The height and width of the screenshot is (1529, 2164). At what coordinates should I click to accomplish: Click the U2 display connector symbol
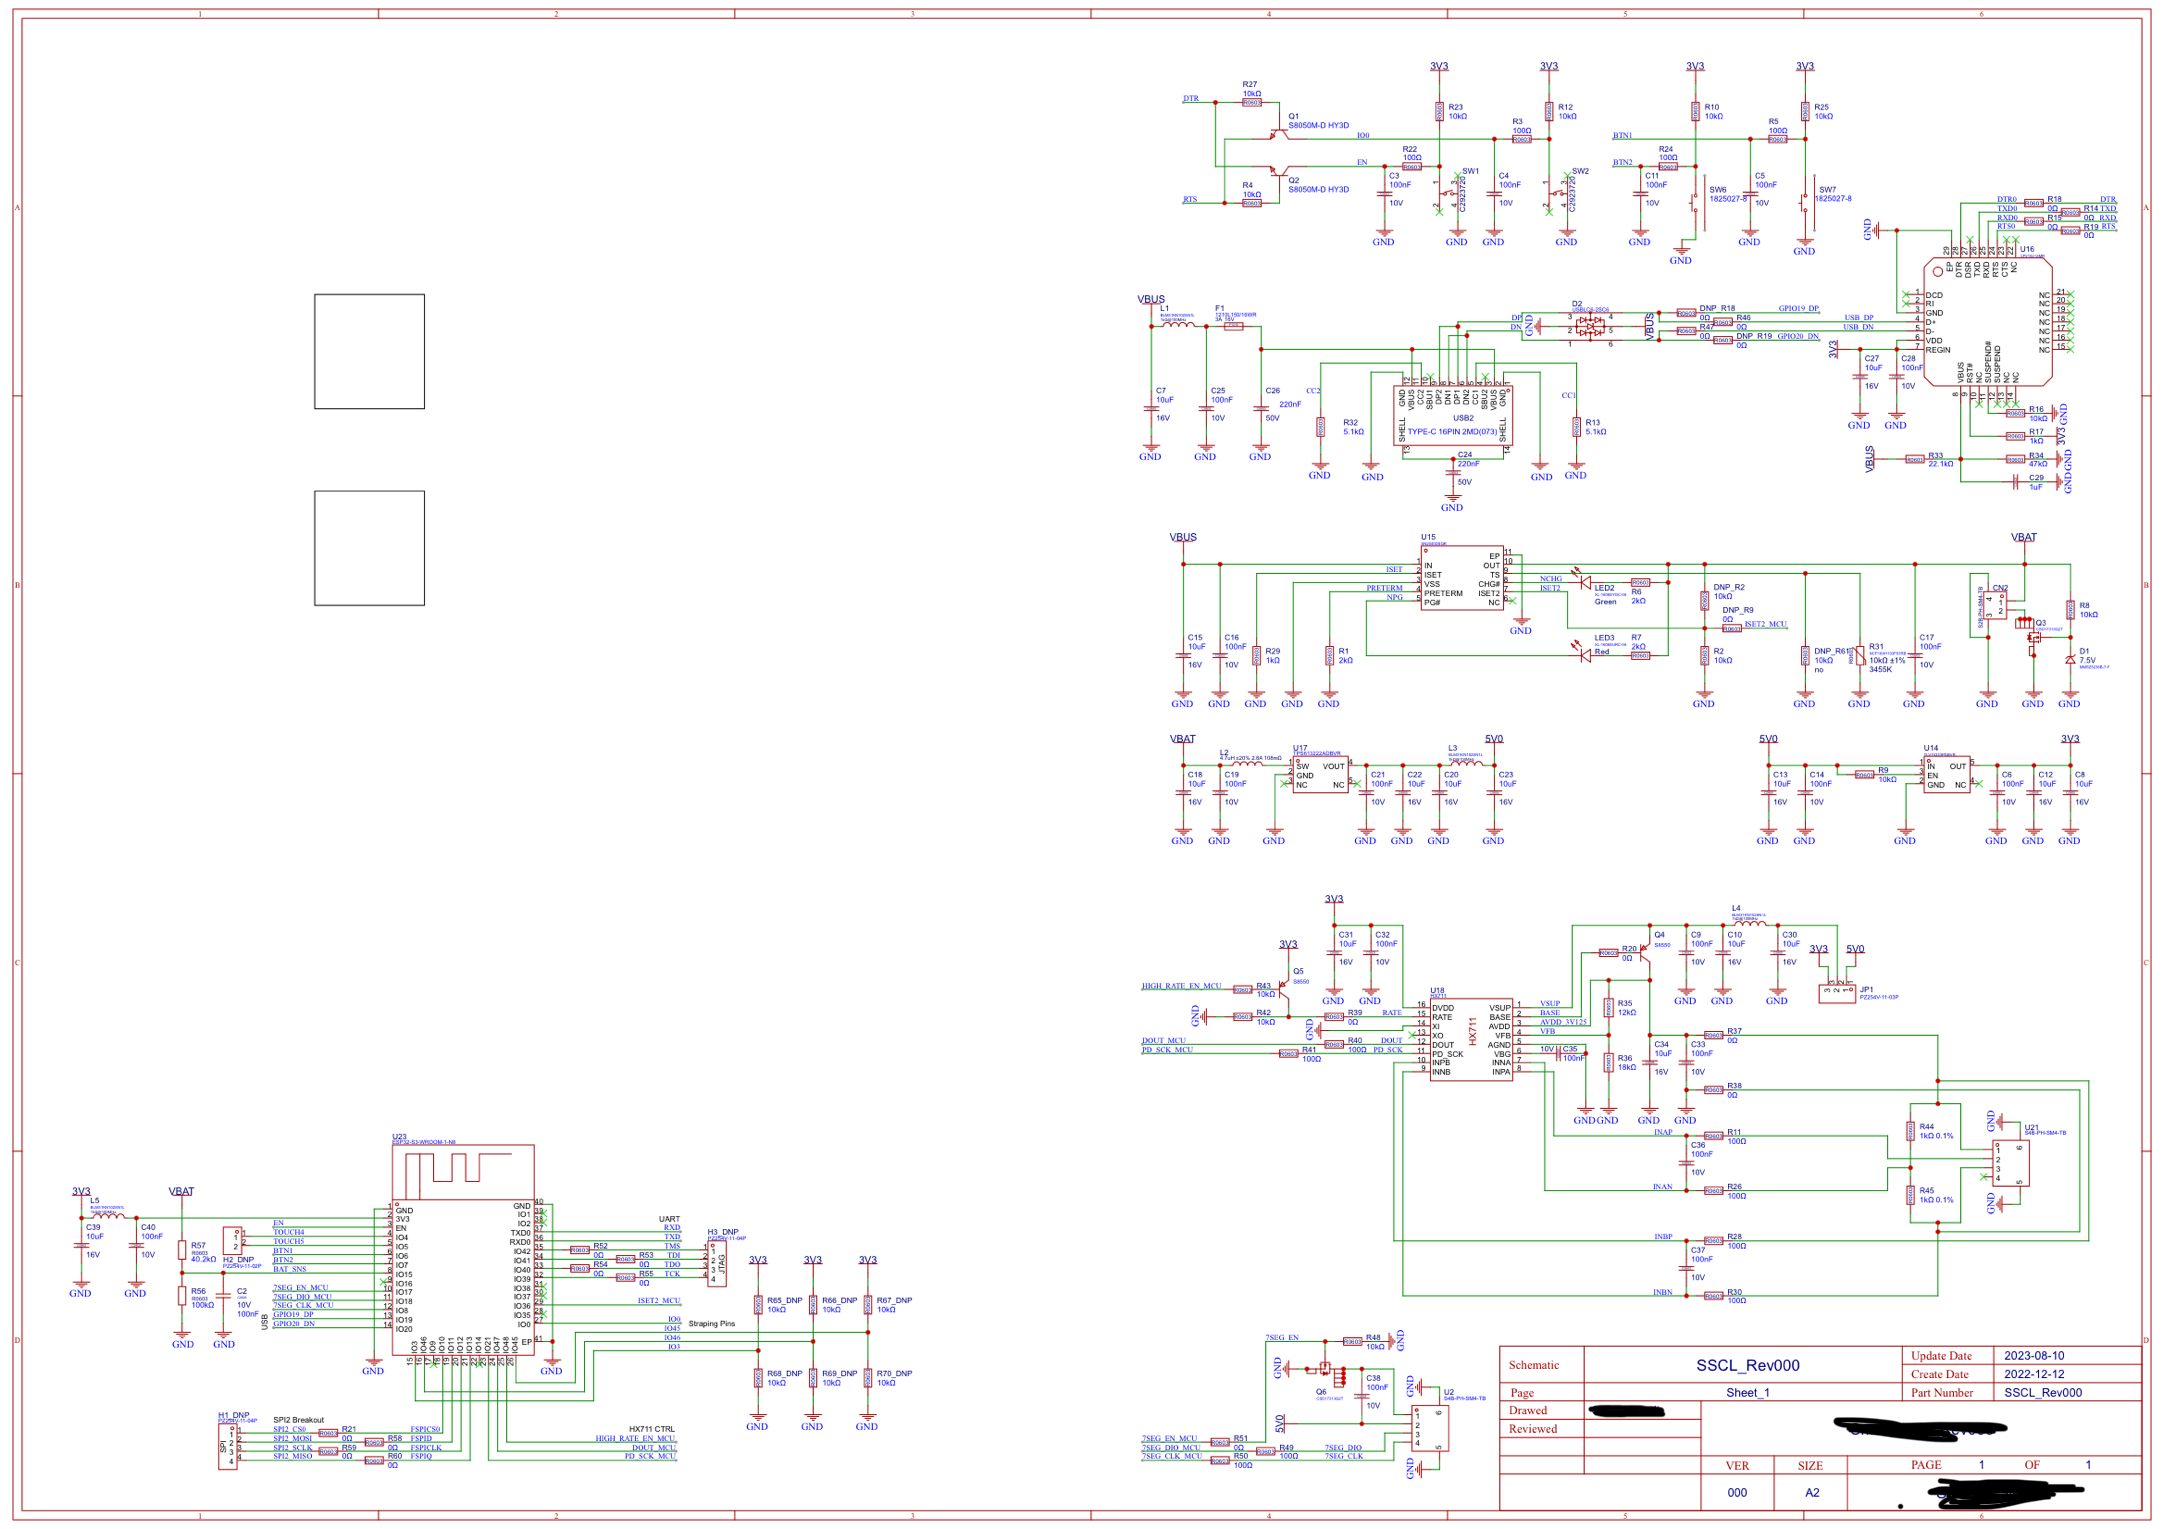[x=1429, y=1428]
